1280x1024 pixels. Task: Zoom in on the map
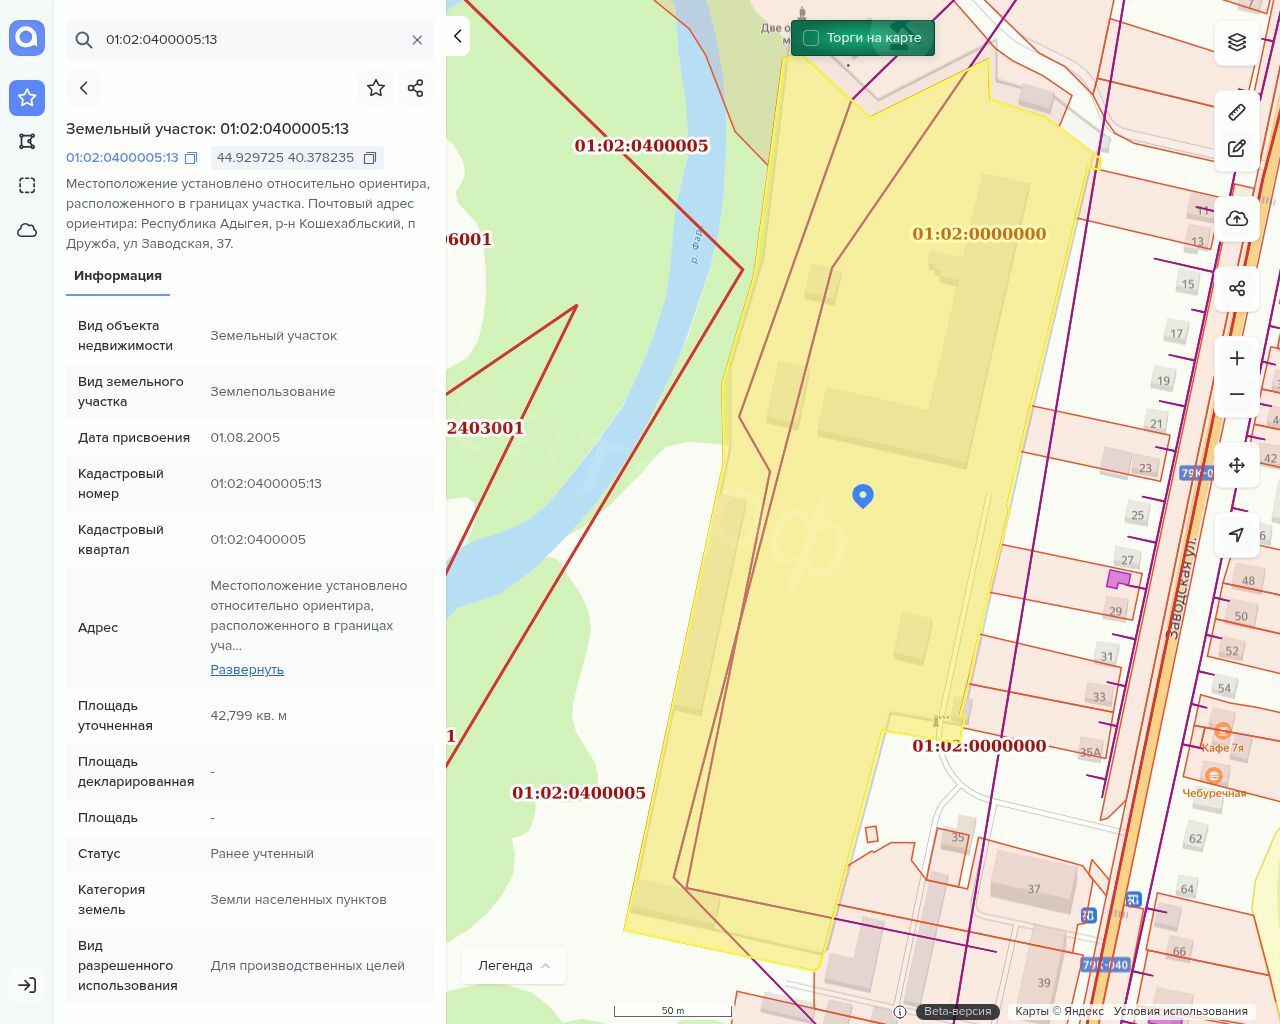click(x=1237, y=358)
